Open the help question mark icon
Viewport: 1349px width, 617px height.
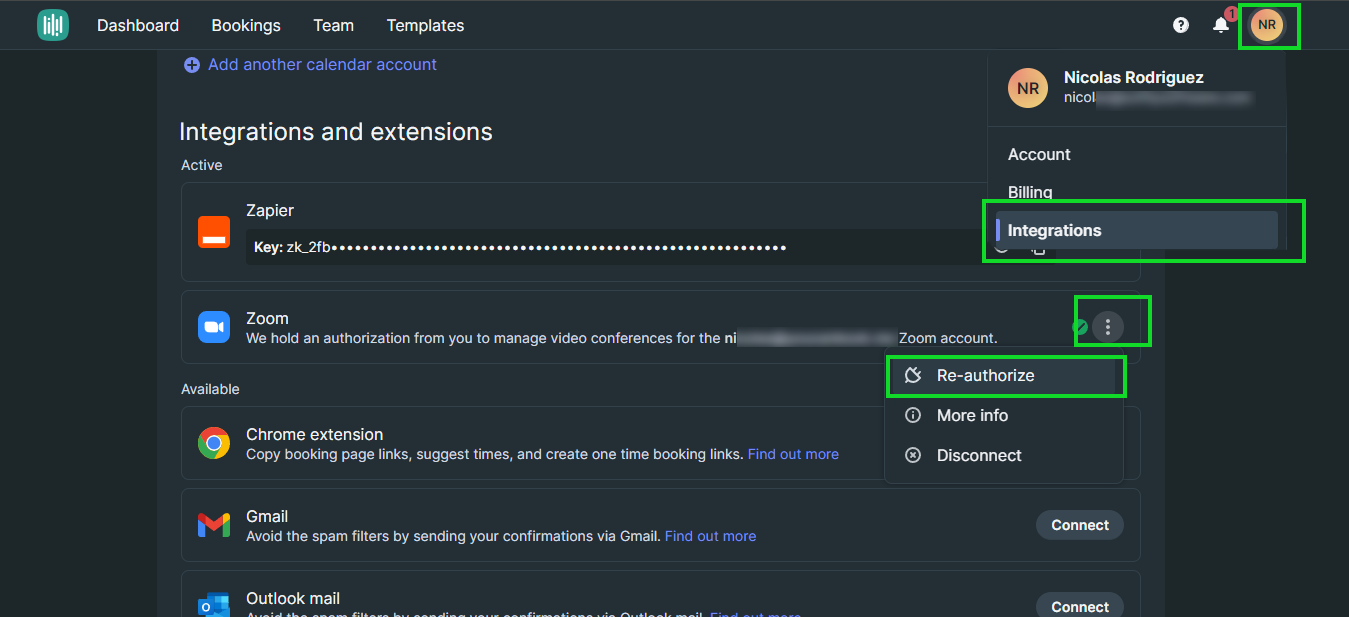pyautogui.click(x=1181, y=25)
